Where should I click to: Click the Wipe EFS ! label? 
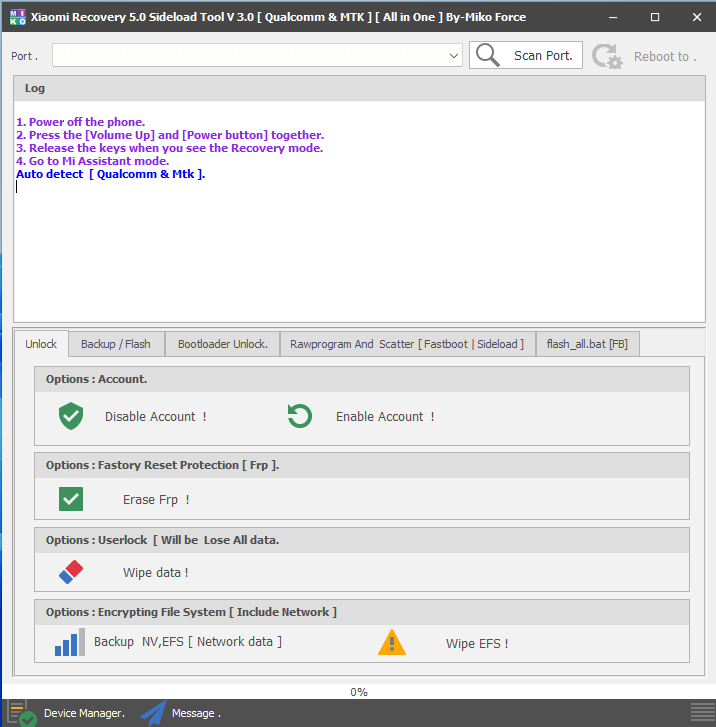pyautogui.click(x=477, y=644)
